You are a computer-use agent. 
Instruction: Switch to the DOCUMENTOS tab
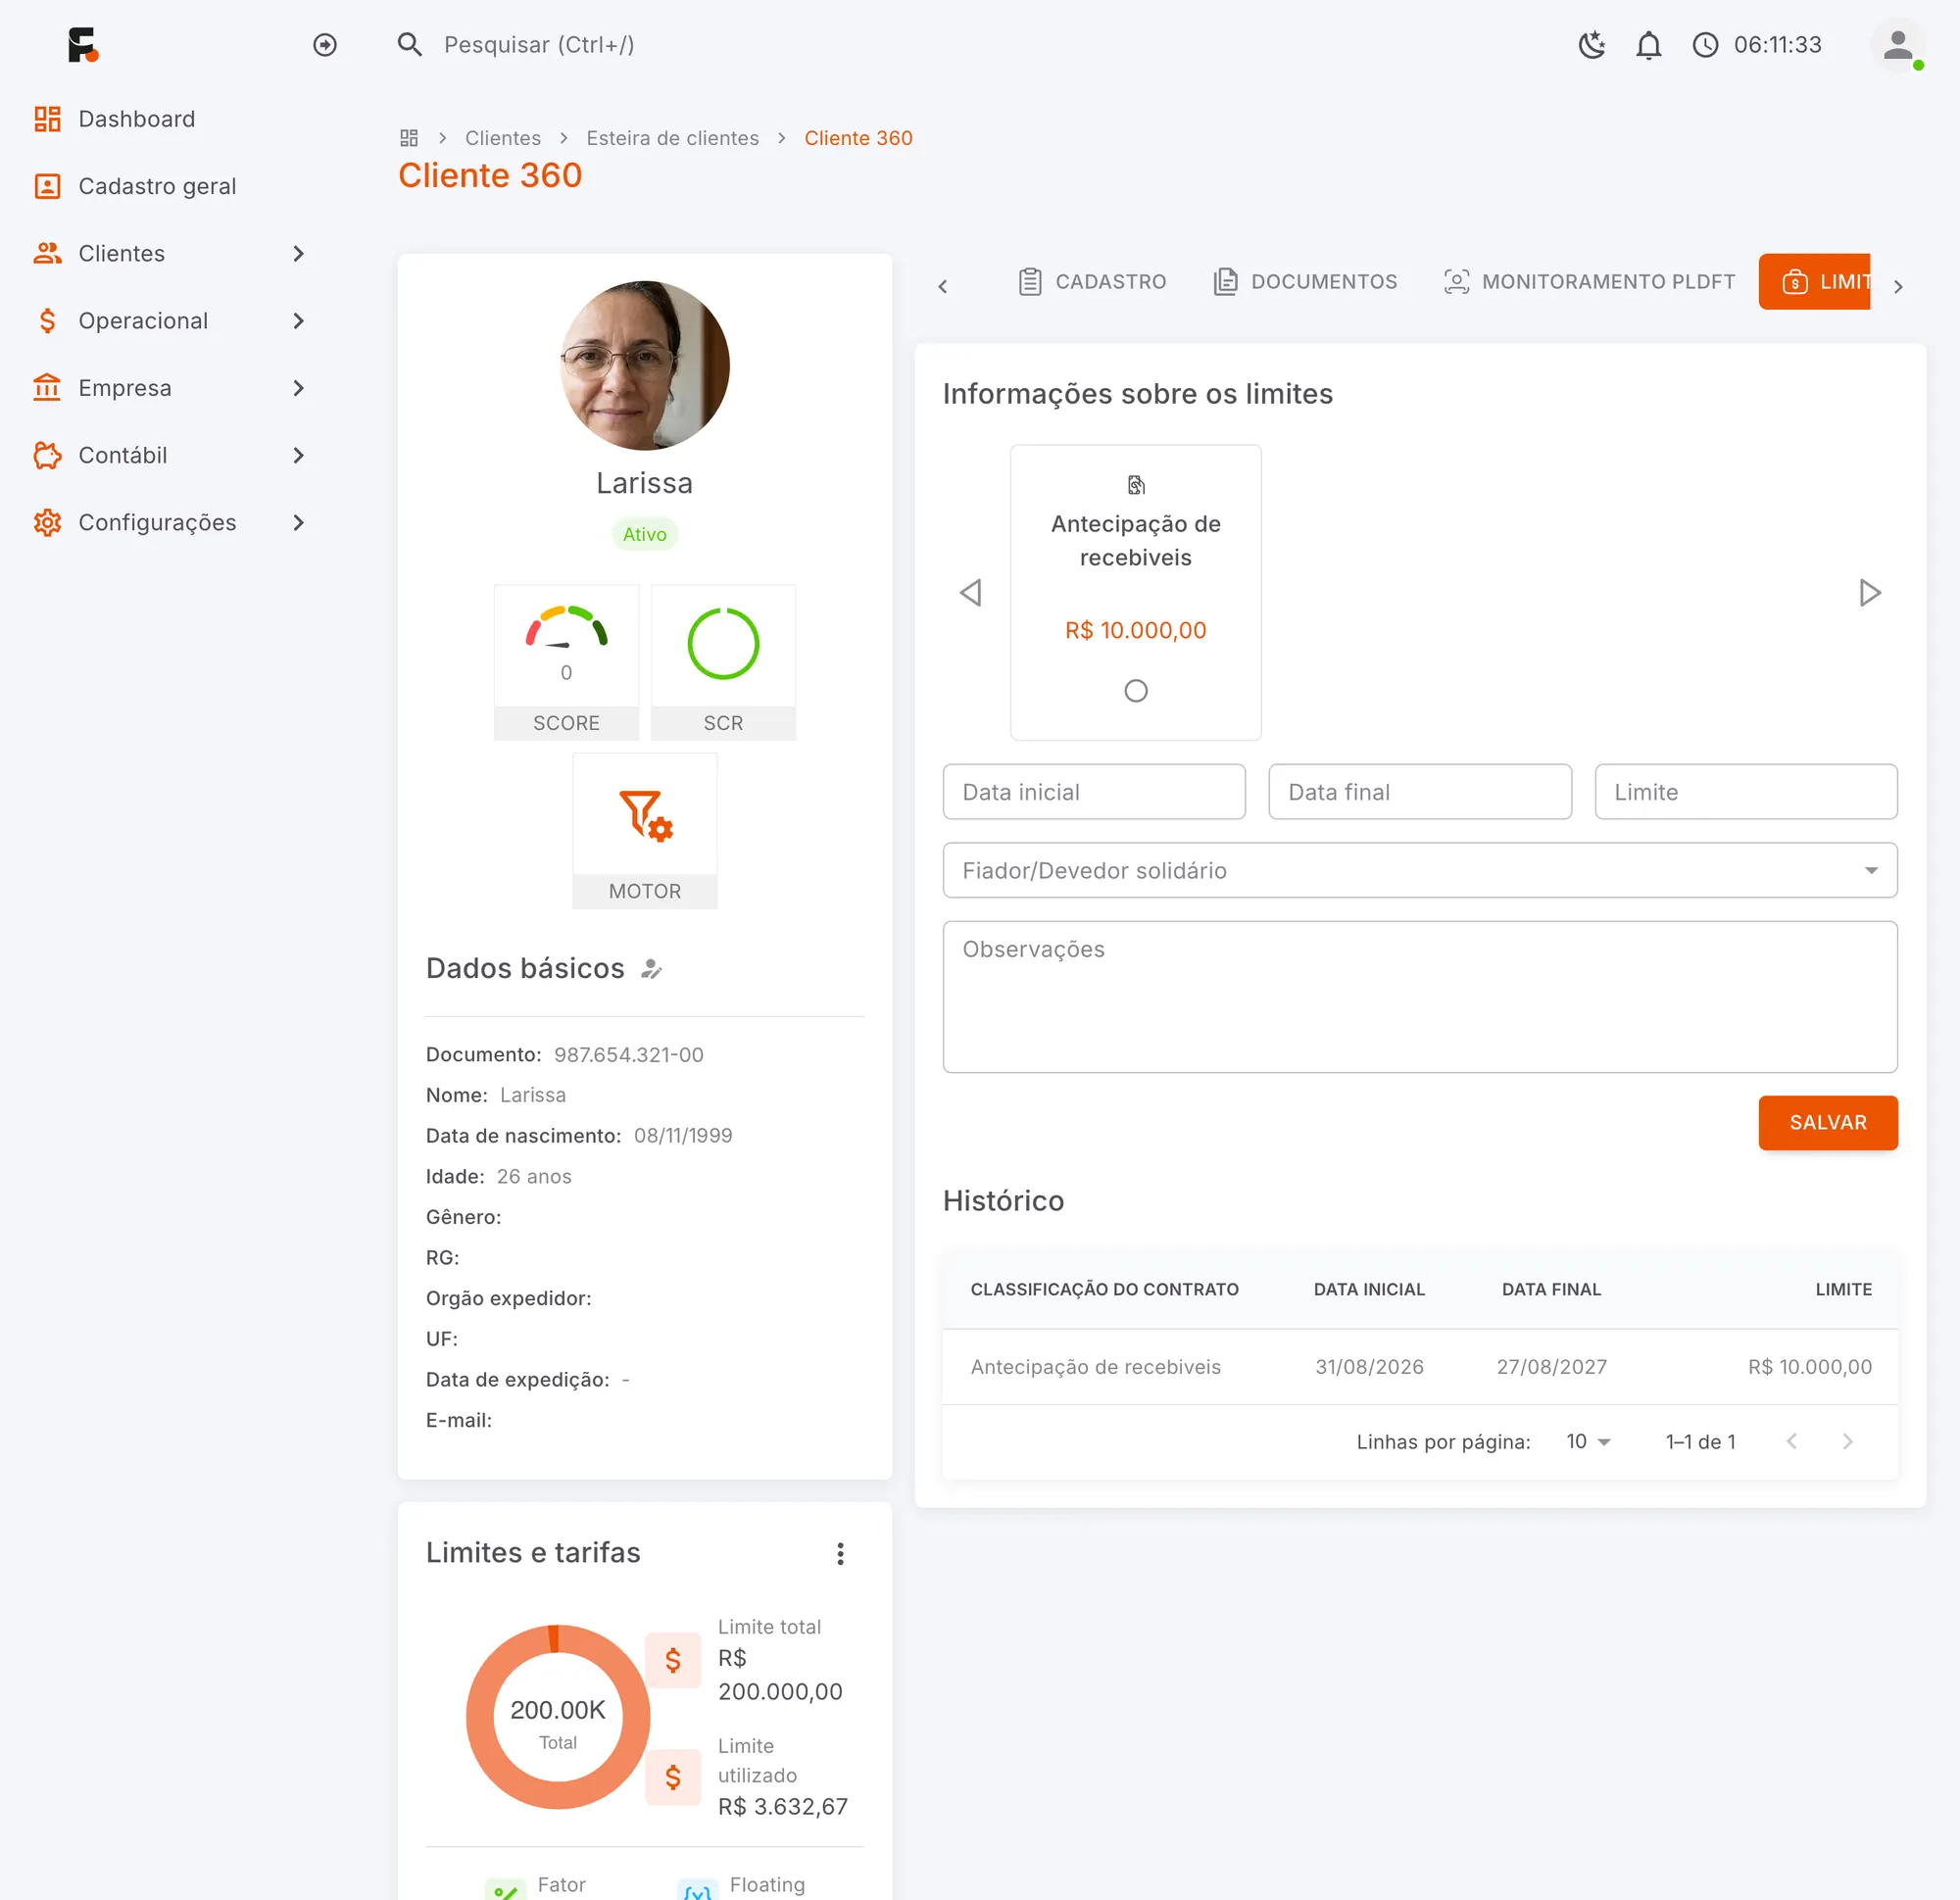coord(1305,282)
